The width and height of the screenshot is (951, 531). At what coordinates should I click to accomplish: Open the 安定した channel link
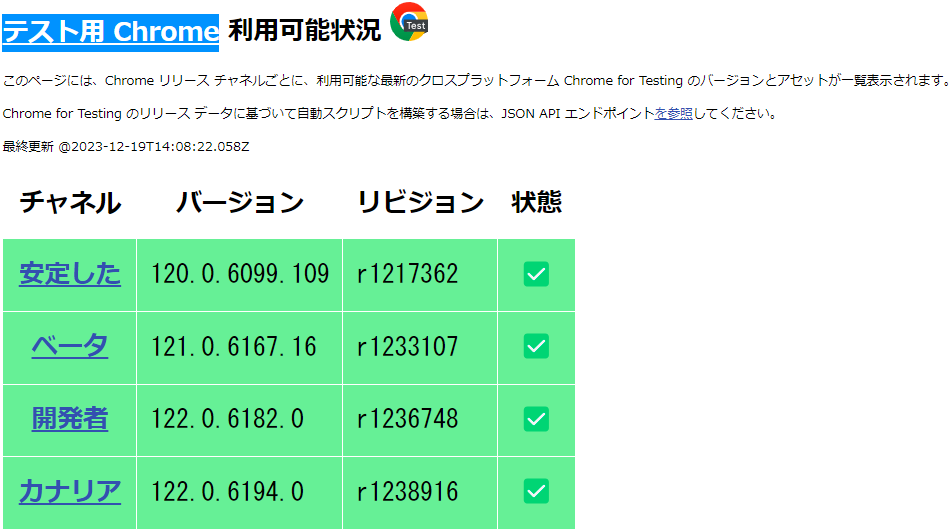tap(70, 274)
